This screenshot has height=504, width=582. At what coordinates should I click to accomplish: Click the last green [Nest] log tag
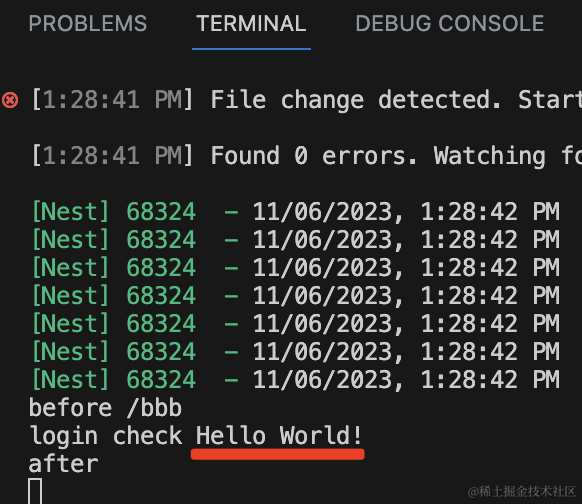[71, 380]
